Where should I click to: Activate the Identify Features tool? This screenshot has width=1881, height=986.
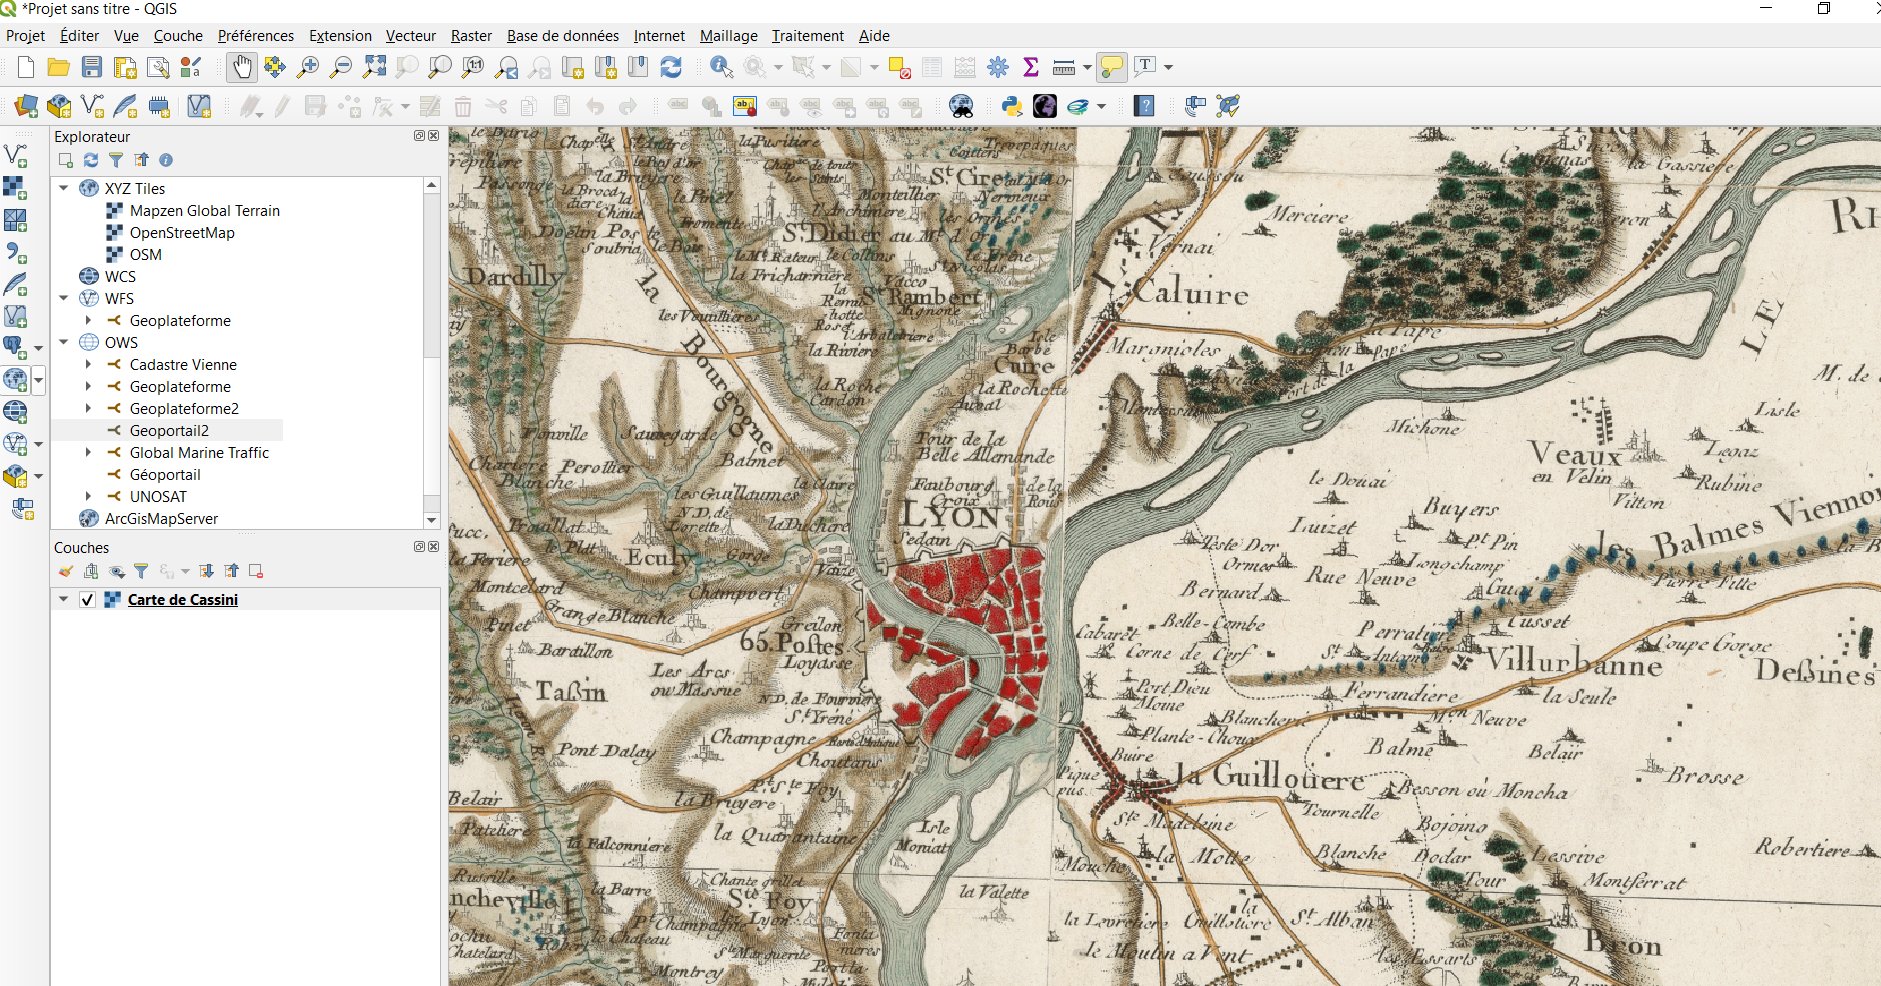pos(721,67)
